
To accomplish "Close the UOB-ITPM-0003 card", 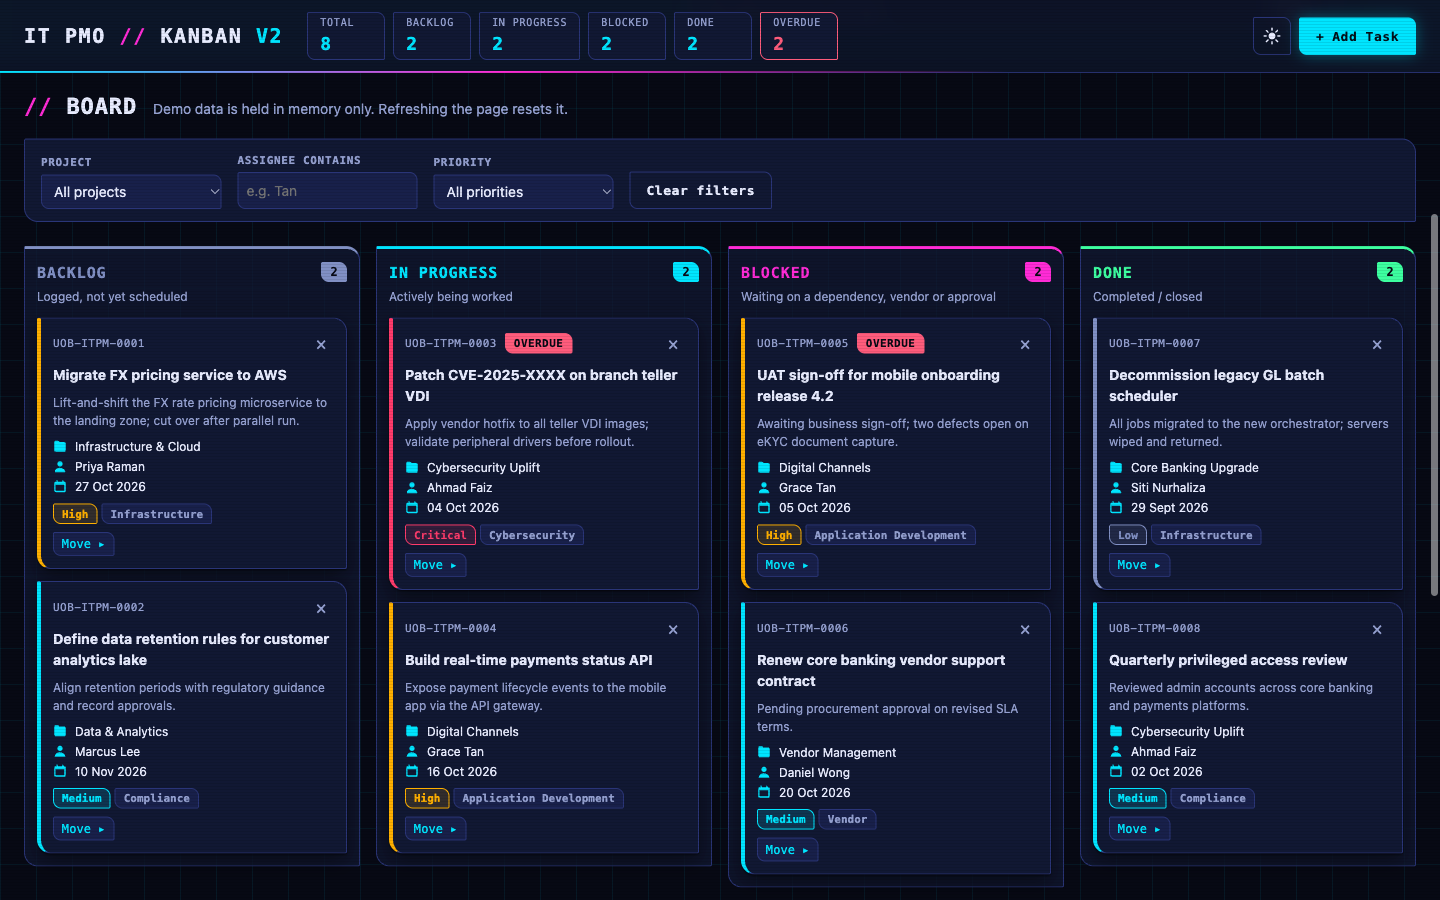I will click(673, 345).
